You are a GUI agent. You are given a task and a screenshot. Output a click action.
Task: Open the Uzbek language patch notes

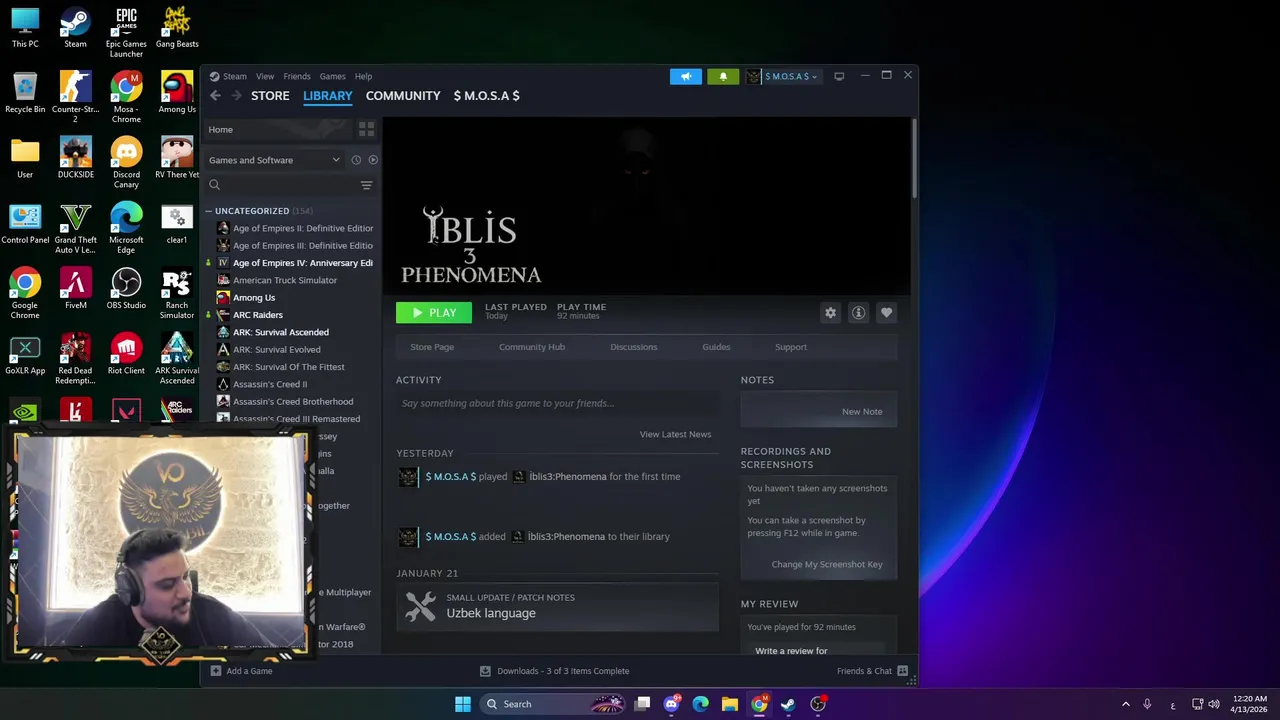557,606
